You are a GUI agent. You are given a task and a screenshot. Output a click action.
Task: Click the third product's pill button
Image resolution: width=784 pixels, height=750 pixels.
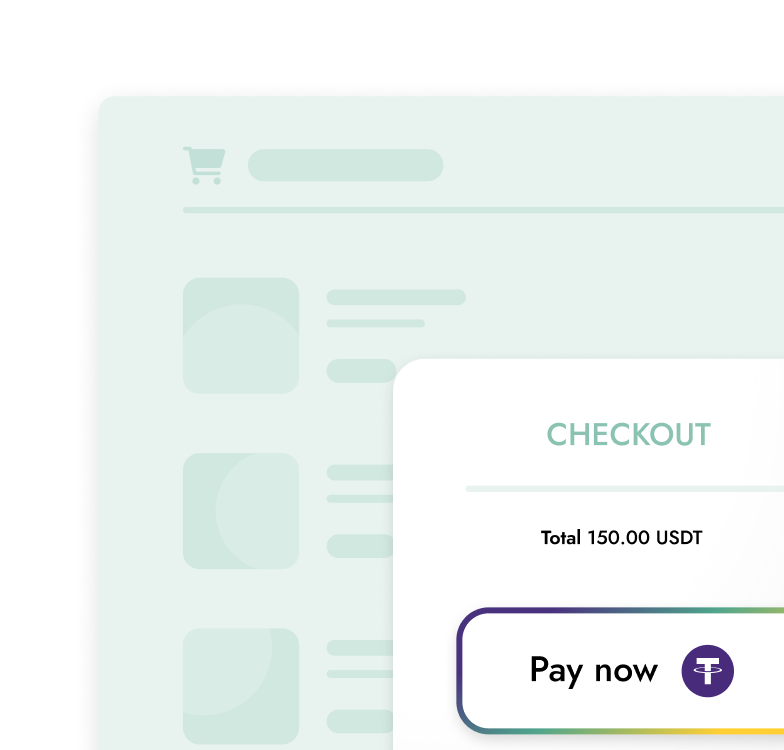click(x=360, y=721)
